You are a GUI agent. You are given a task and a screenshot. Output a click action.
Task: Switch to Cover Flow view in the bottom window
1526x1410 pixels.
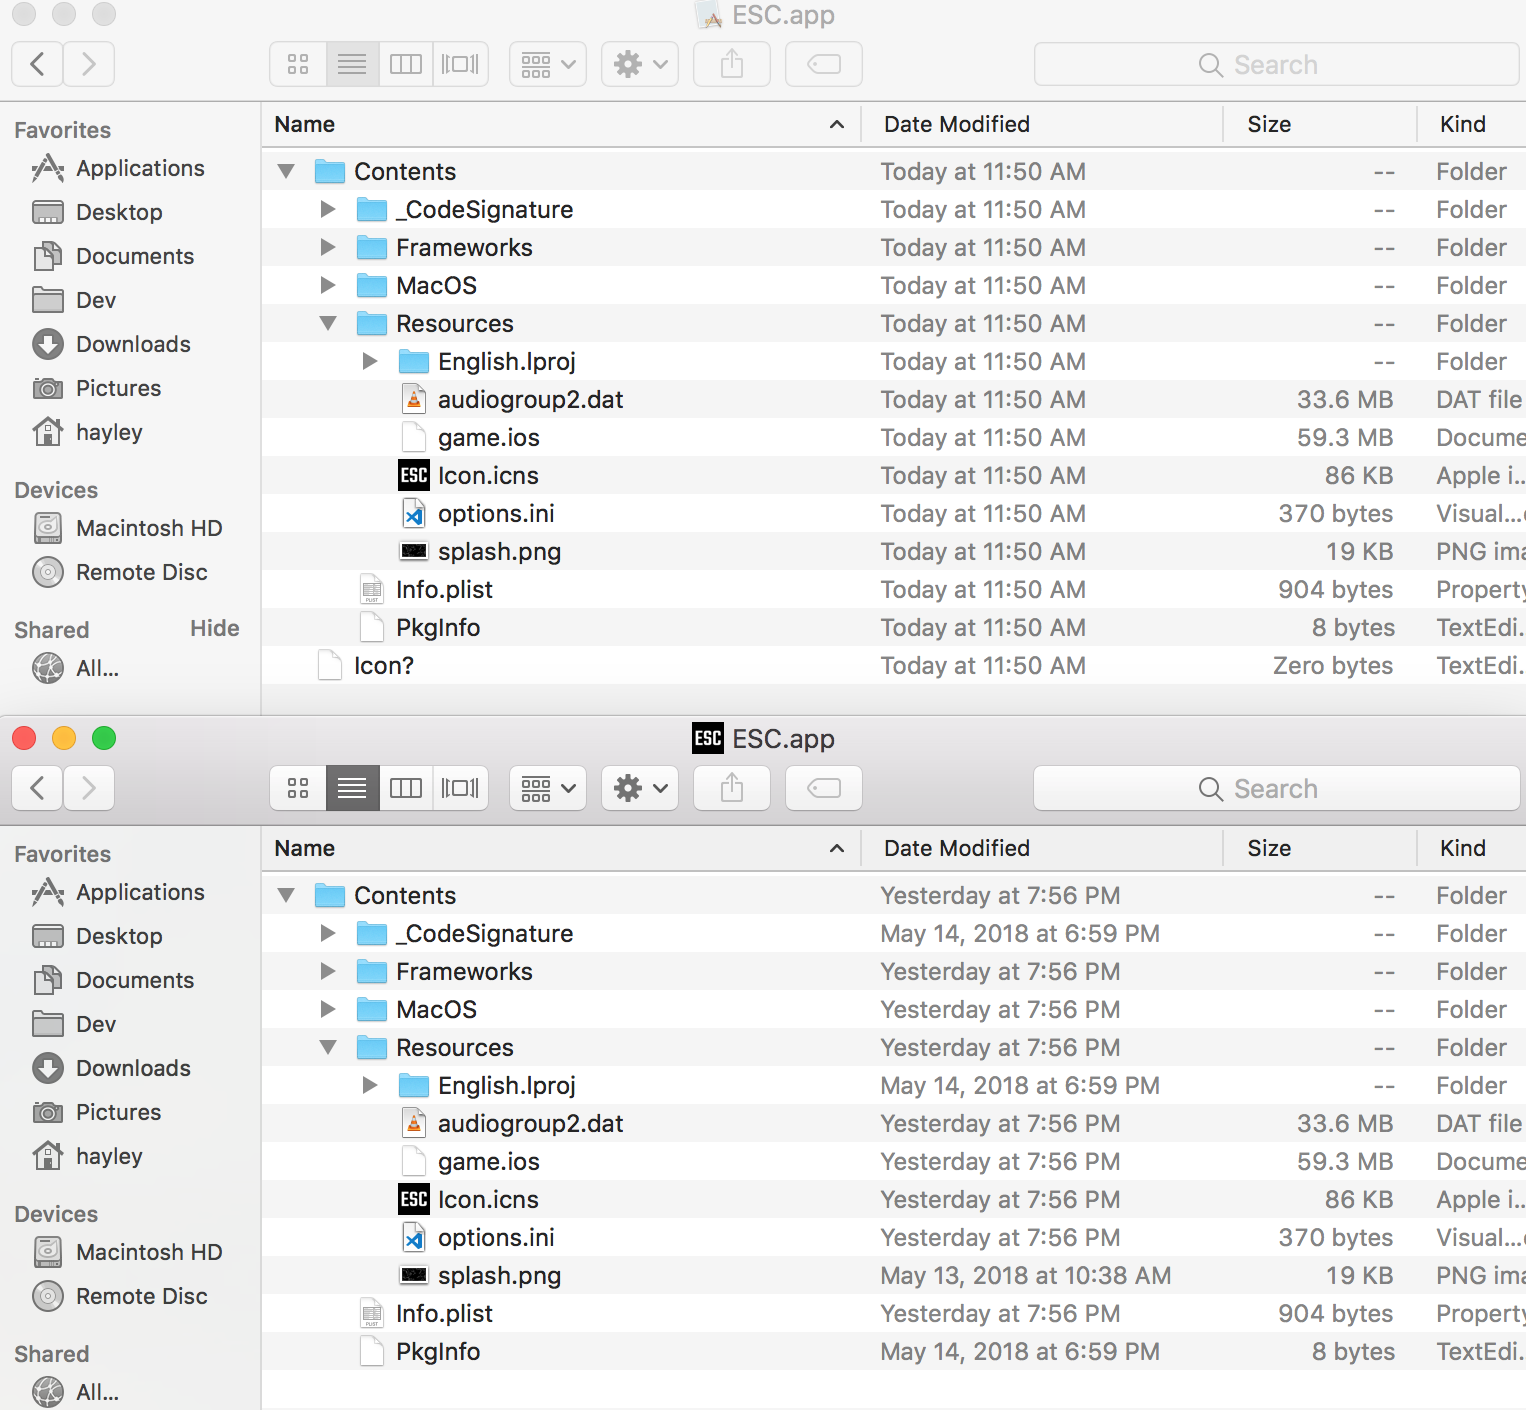click(460, 788)
